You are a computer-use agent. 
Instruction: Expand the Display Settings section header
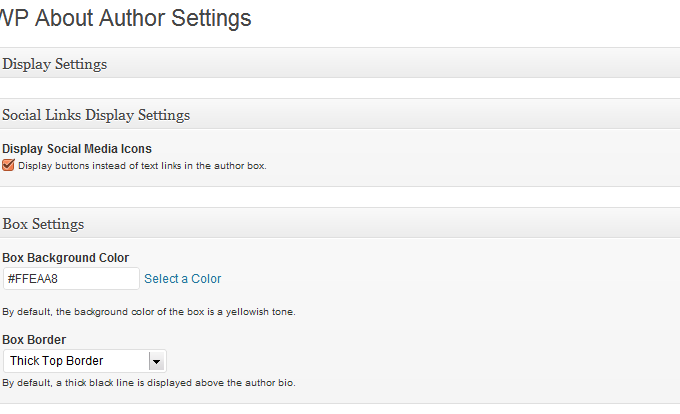55,64
